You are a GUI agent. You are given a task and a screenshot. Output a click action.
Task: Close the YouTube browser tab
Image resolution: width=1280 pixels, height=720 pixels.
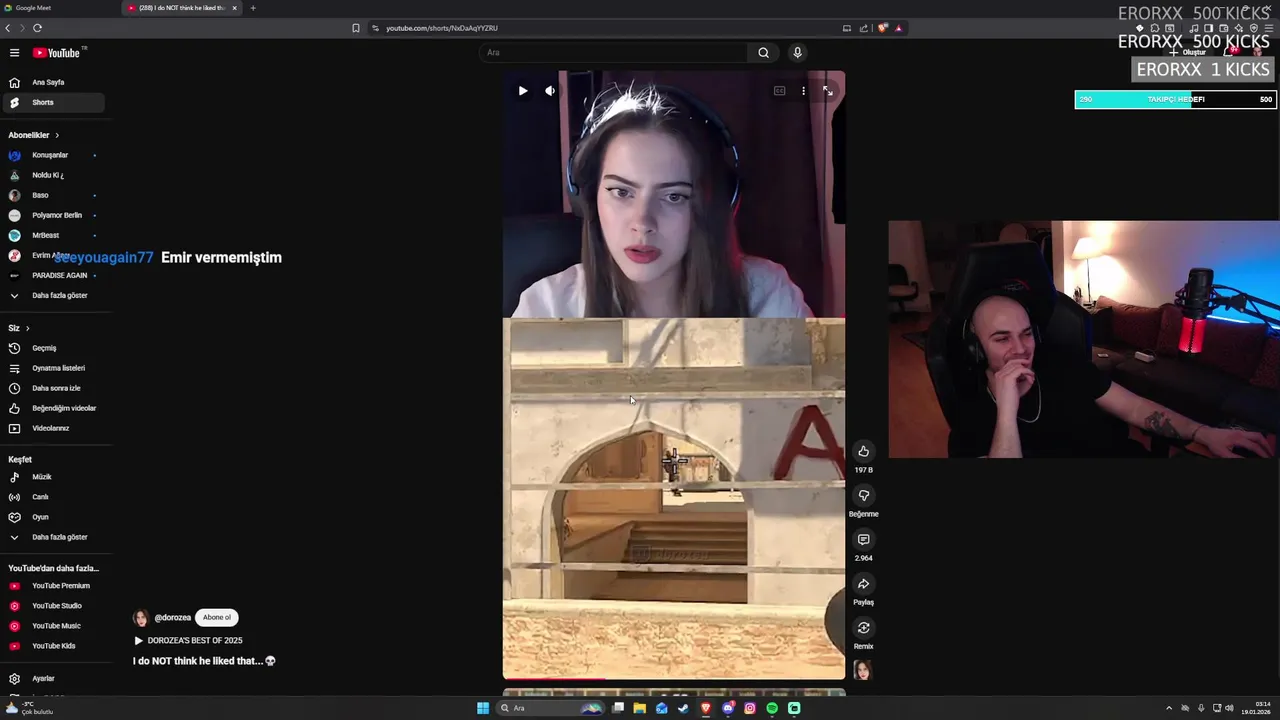point(235,8)
